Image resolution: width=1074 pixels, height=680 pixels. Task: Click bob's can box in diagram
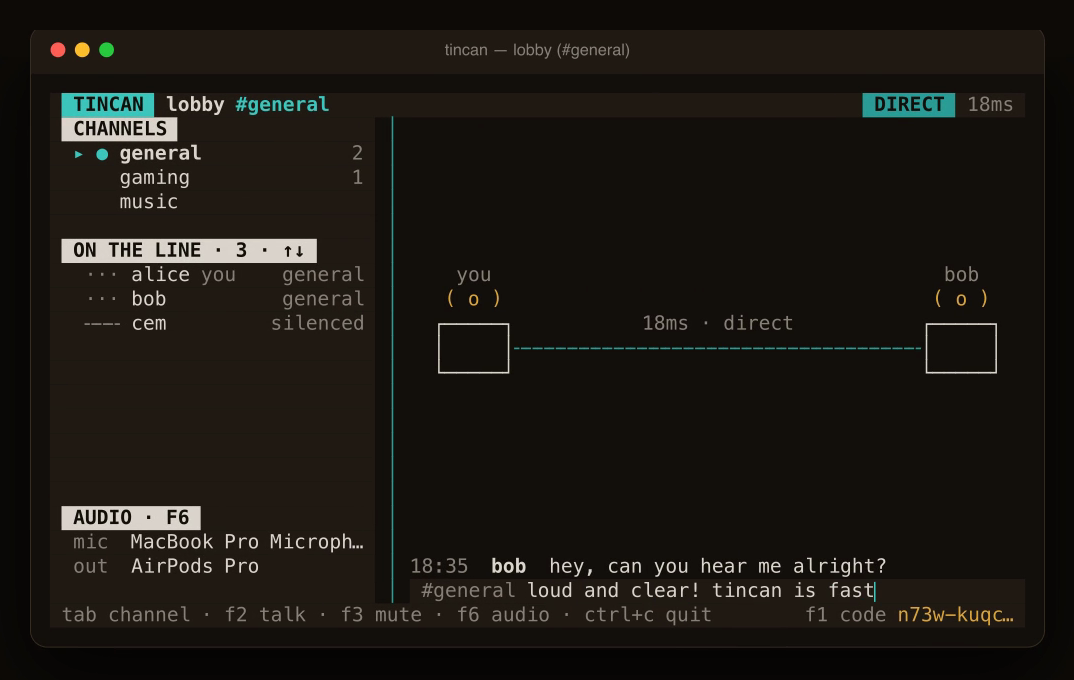[x=961, y=349]
